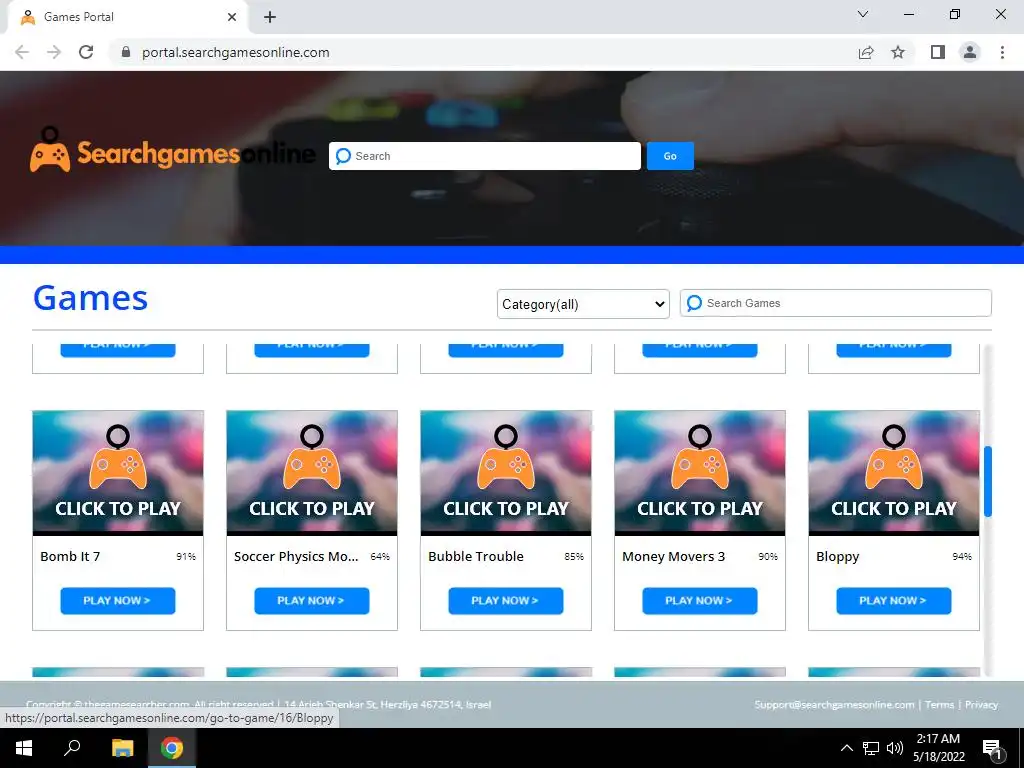
Task: Click the Bubble Trouble title
Action: (x=476, y=556)
